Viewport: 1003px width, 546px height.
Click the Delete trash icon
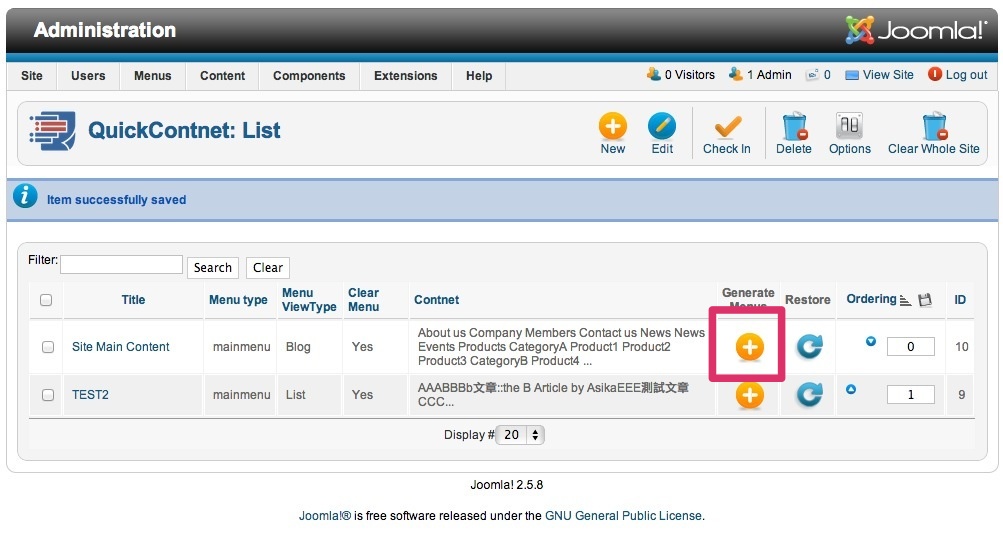point(794,127)
